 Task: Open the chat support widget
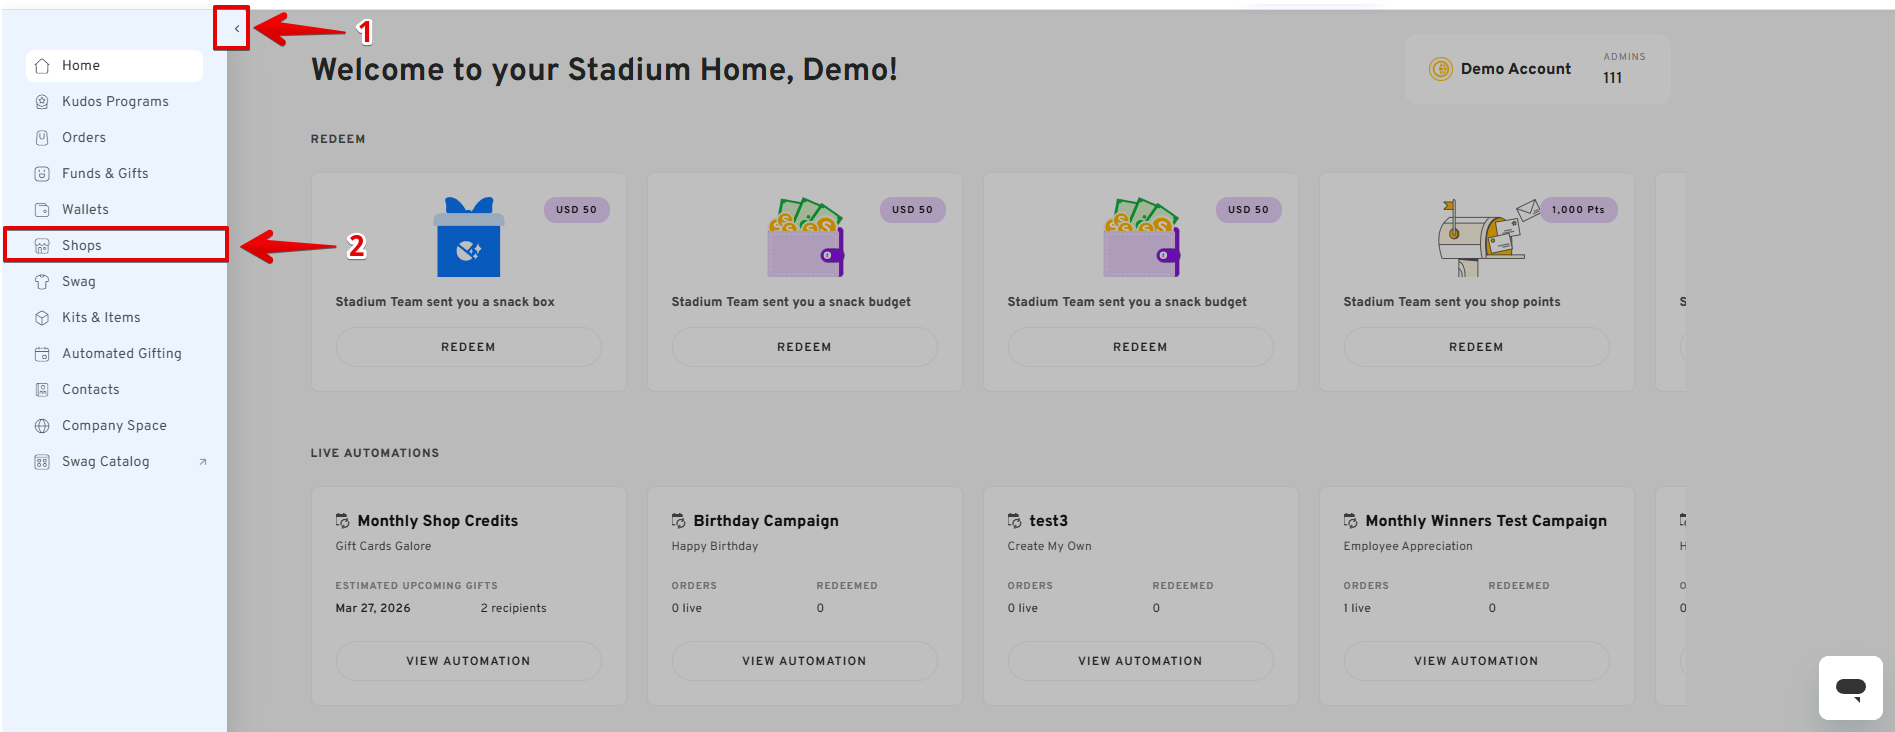tap(1850, 688)
